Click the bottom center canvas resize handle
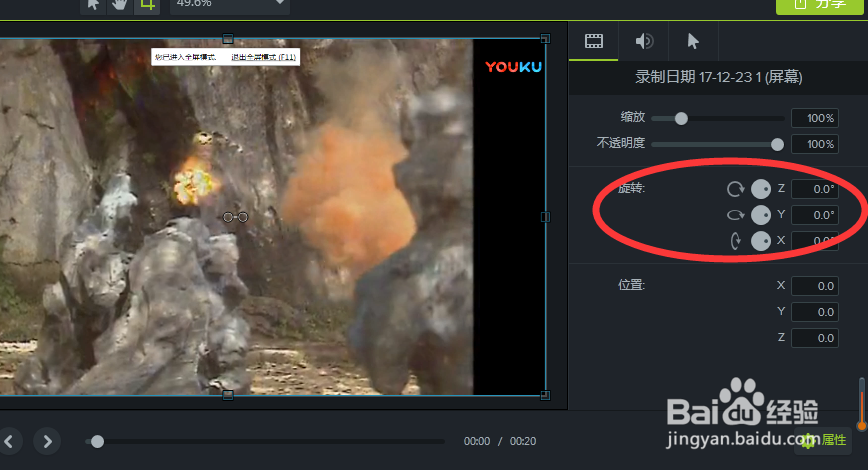The image size is (868, 470). pyautogui.click(x=228, y=395)
